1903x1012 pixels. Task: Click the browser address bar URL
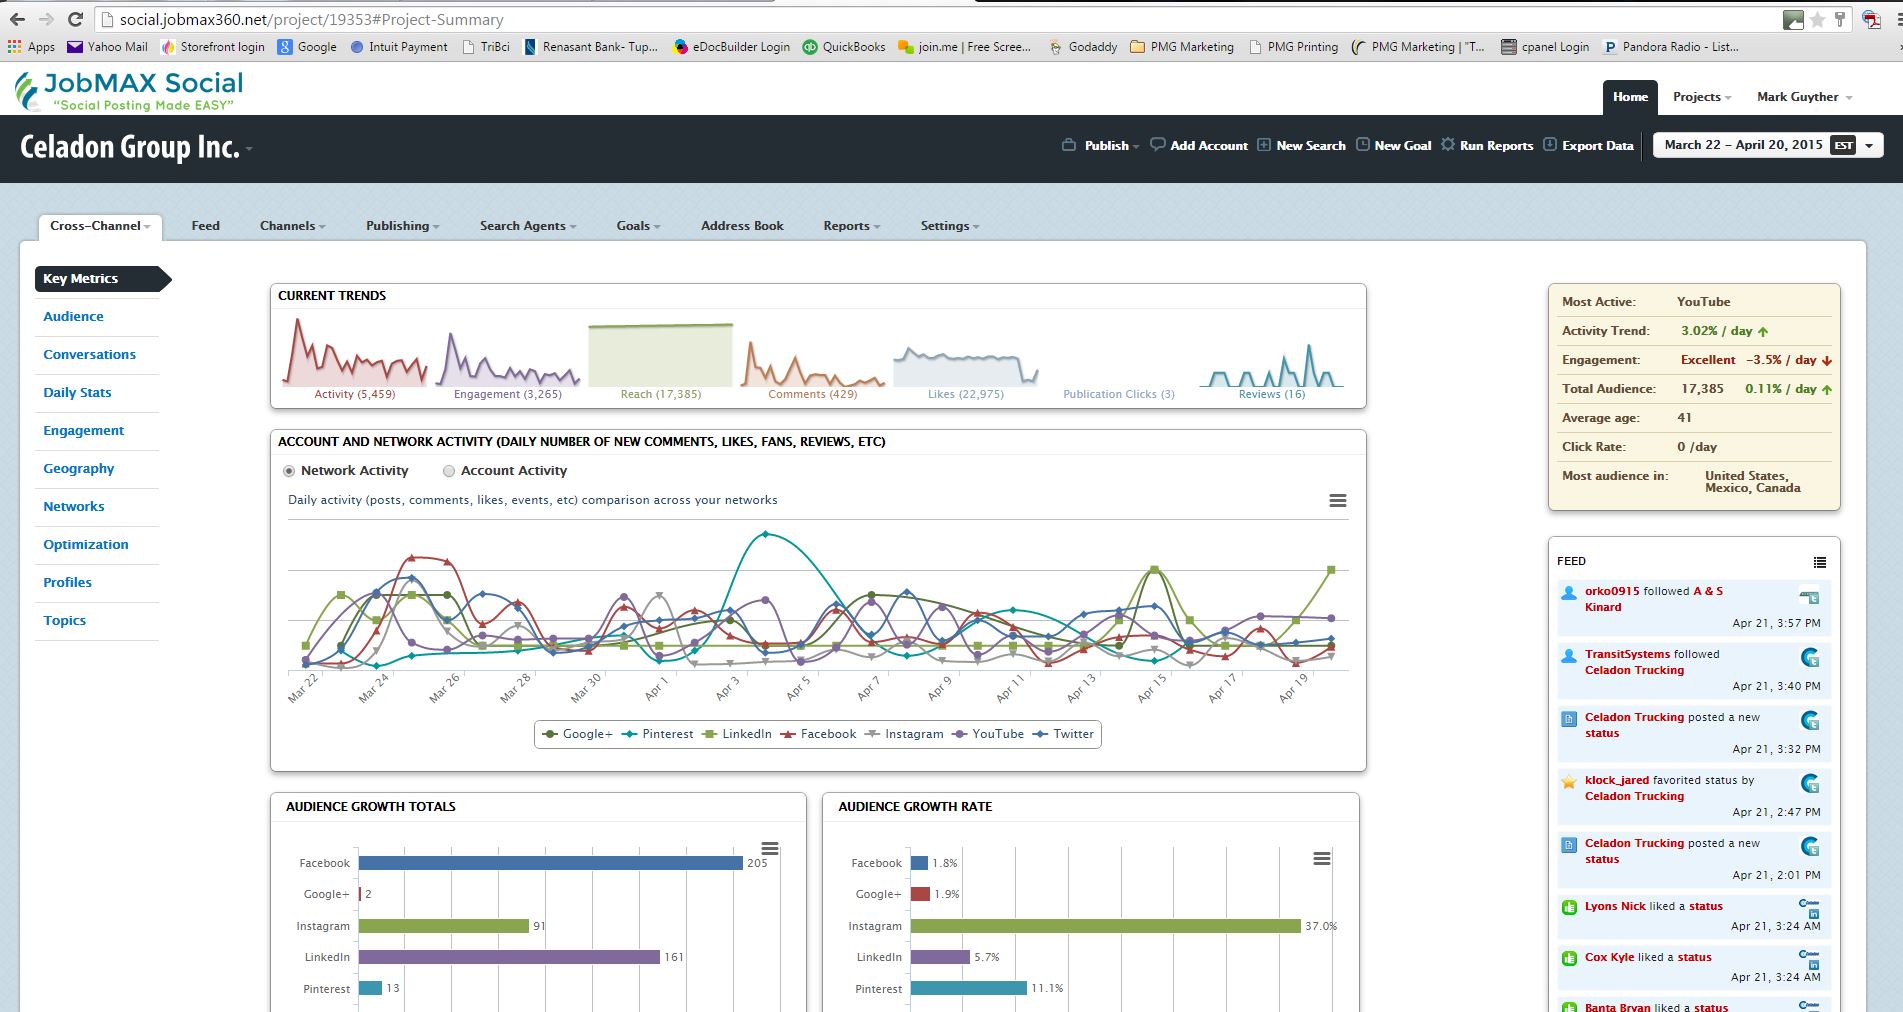[x=311, y=19]
